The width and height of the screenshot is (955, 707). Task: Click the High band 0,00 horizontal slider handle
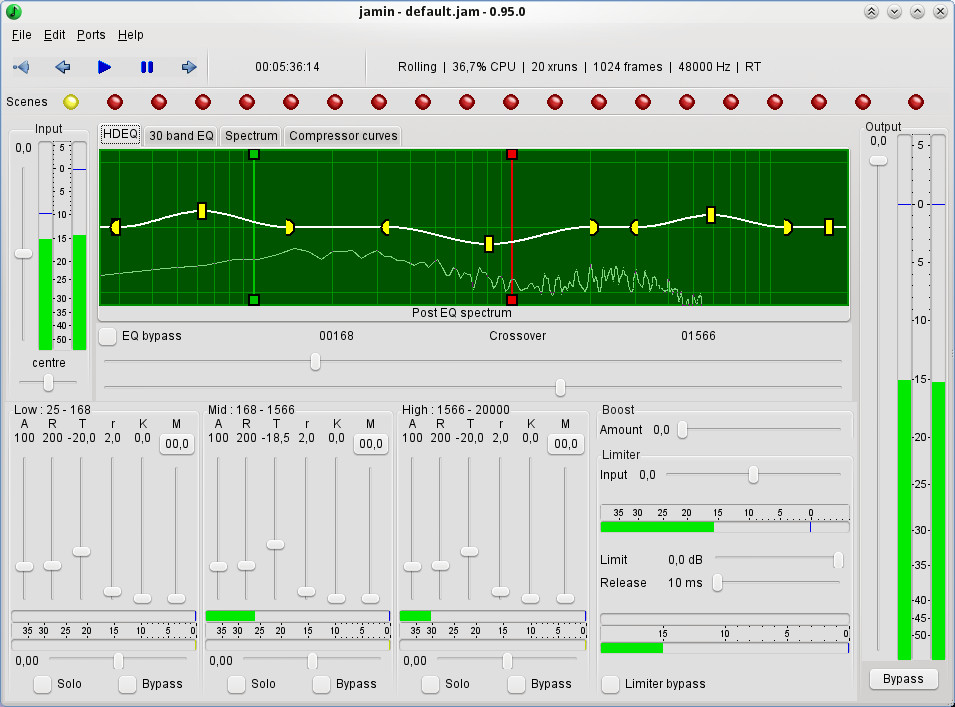[507, 661]
